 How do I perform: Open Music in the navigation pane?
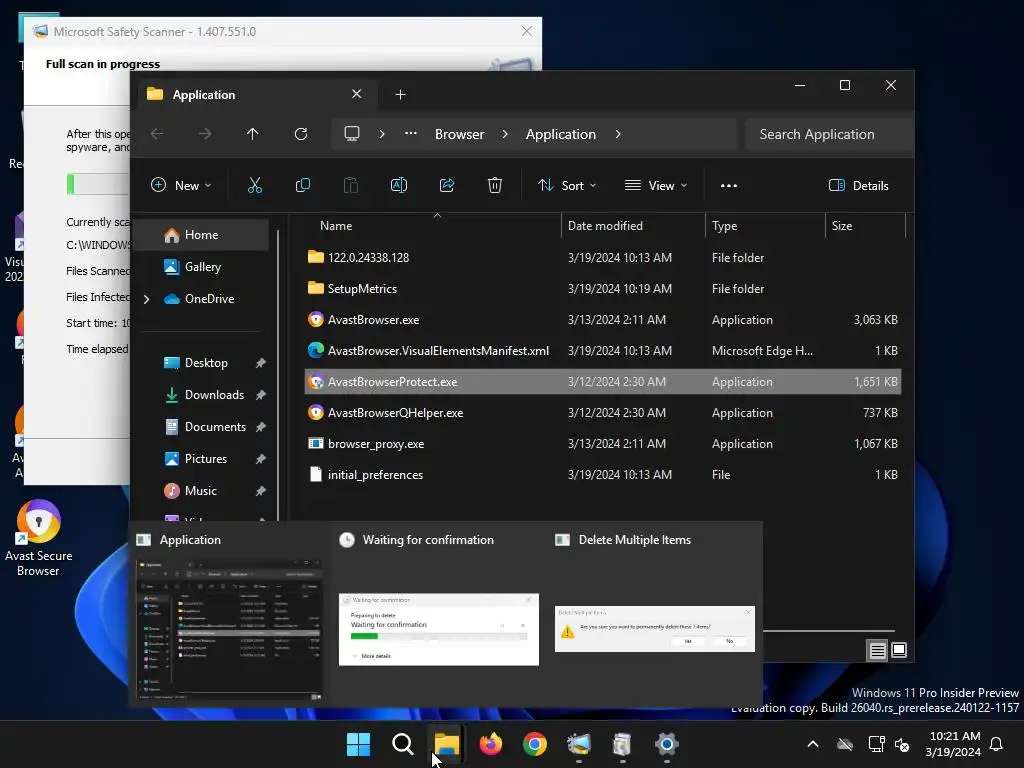click(x=200, y=491)
